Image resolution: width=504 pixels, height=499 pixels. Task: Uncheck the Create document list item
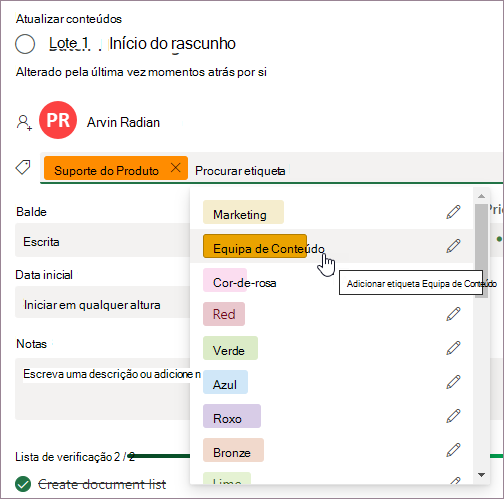(23, 484)
